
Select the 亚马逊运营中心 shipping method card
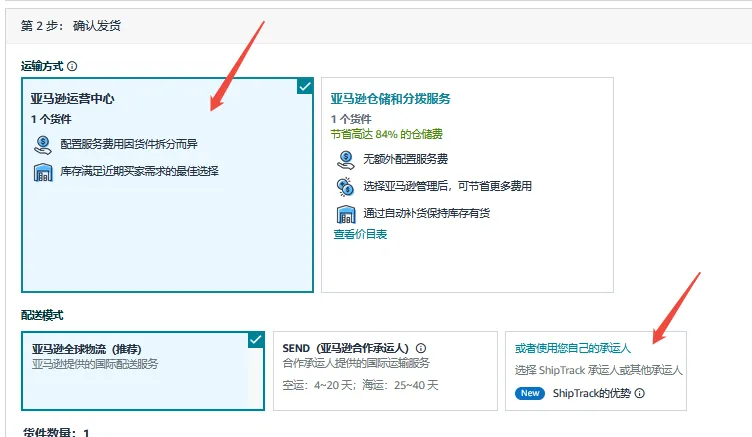tap(167, 185)
